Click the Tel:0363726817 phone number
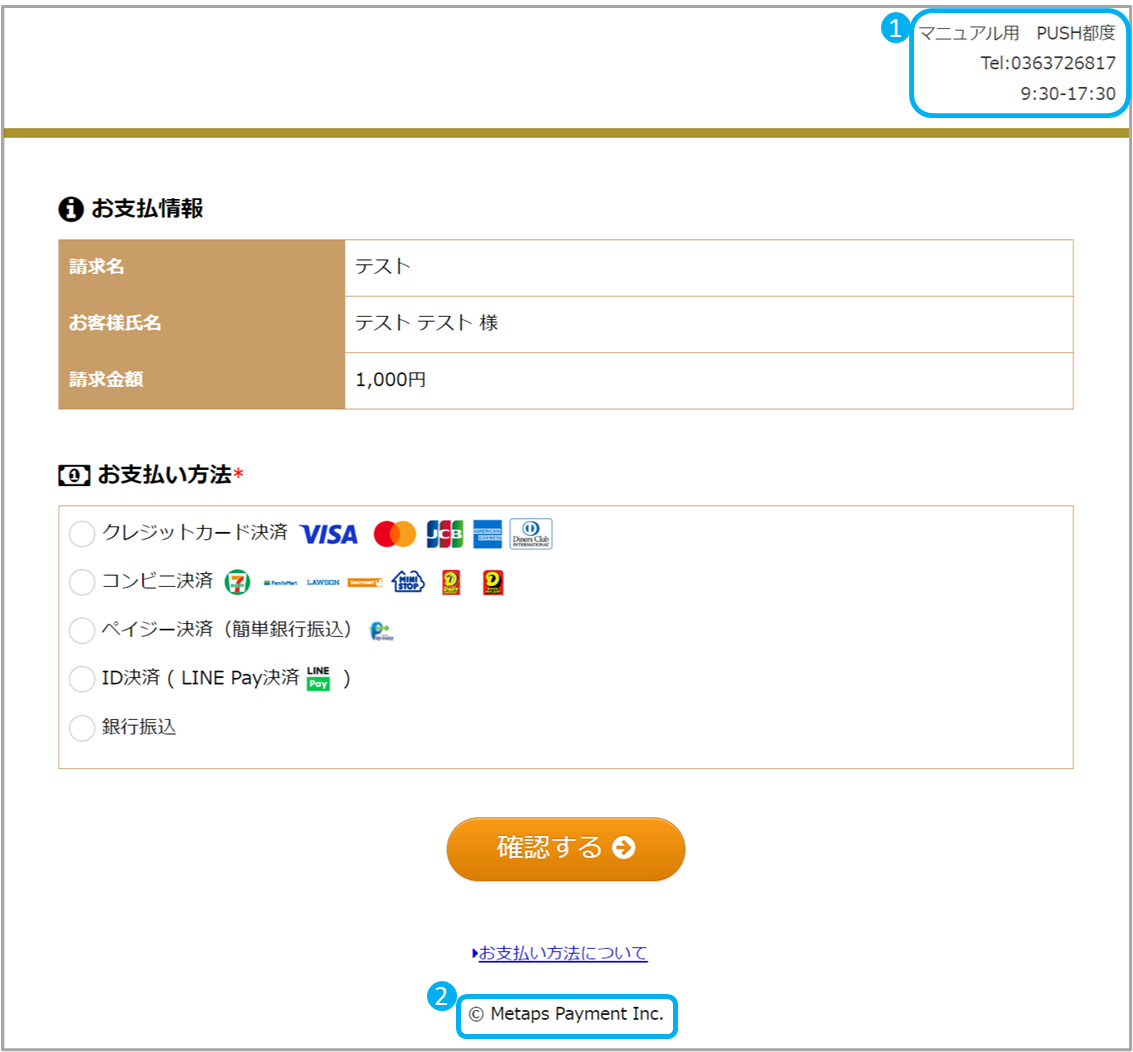Viewport: 1133px width, 1052px height. coord(1048,63)
